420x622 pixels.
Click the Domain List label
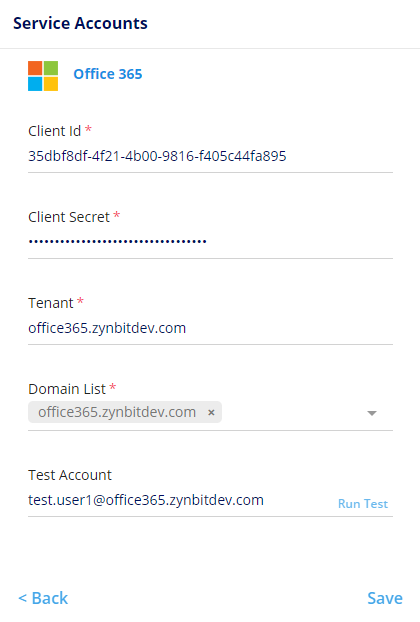click(x=67, y=389)
